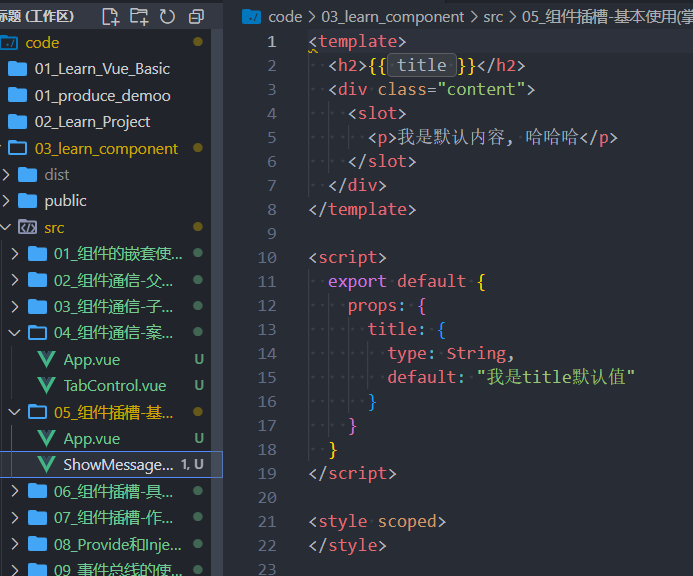Click the 1, U badge on ShowMessage row
Image resolution: width=693 pixels, height=576 pixels.
tap(192, 464)
